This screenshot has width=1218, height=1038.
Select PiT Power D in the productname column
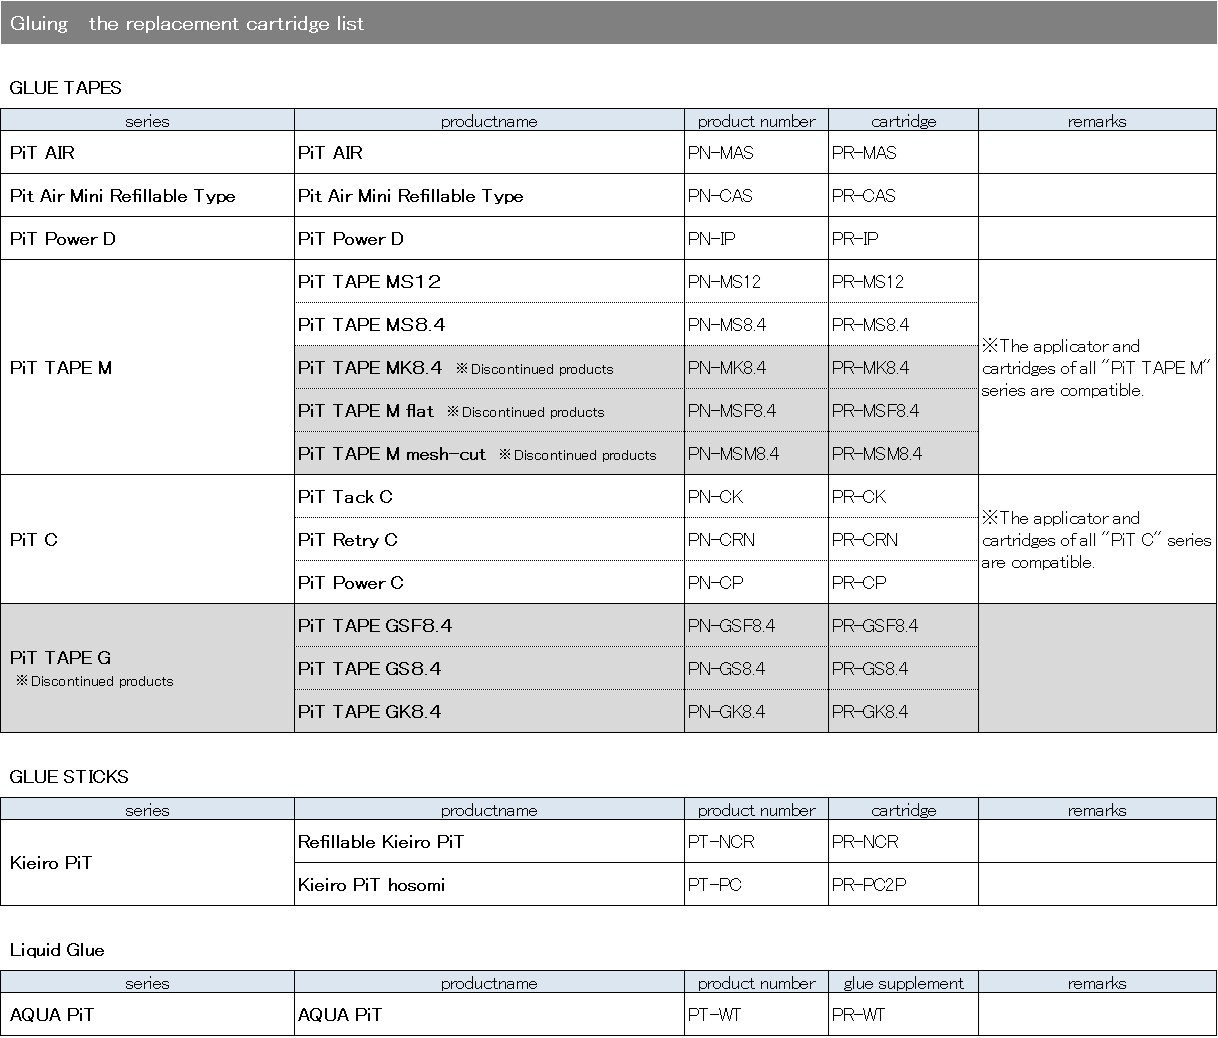(x=351, y=239)
